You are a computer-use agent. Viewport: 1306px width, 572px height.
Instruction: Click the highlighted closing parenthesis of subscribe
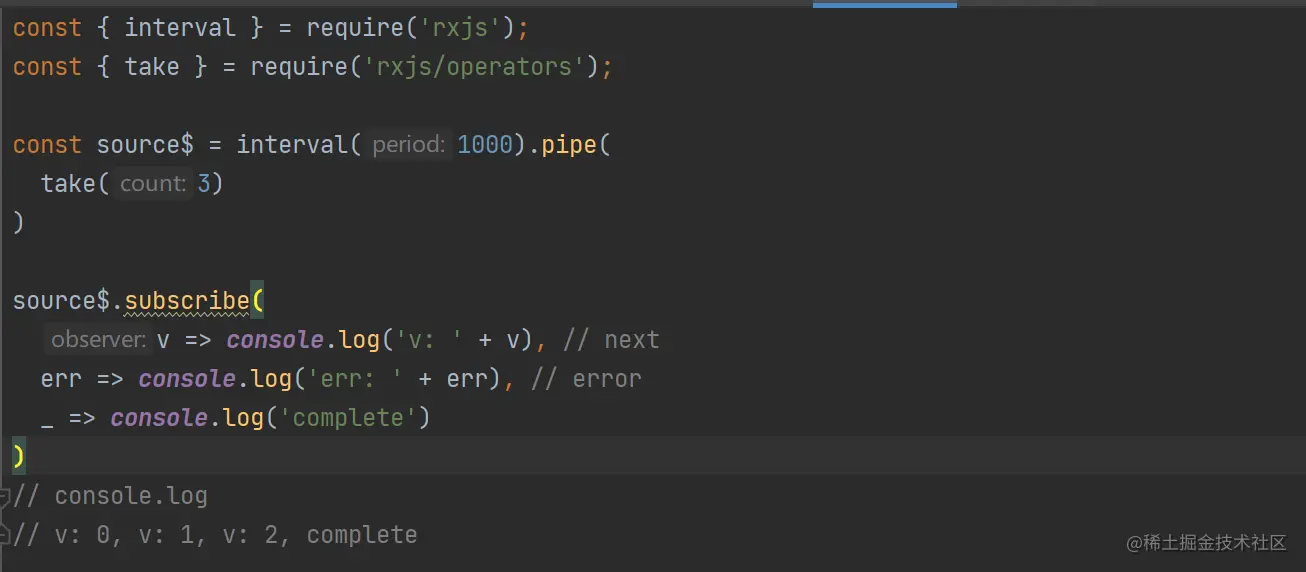[19, 456]
